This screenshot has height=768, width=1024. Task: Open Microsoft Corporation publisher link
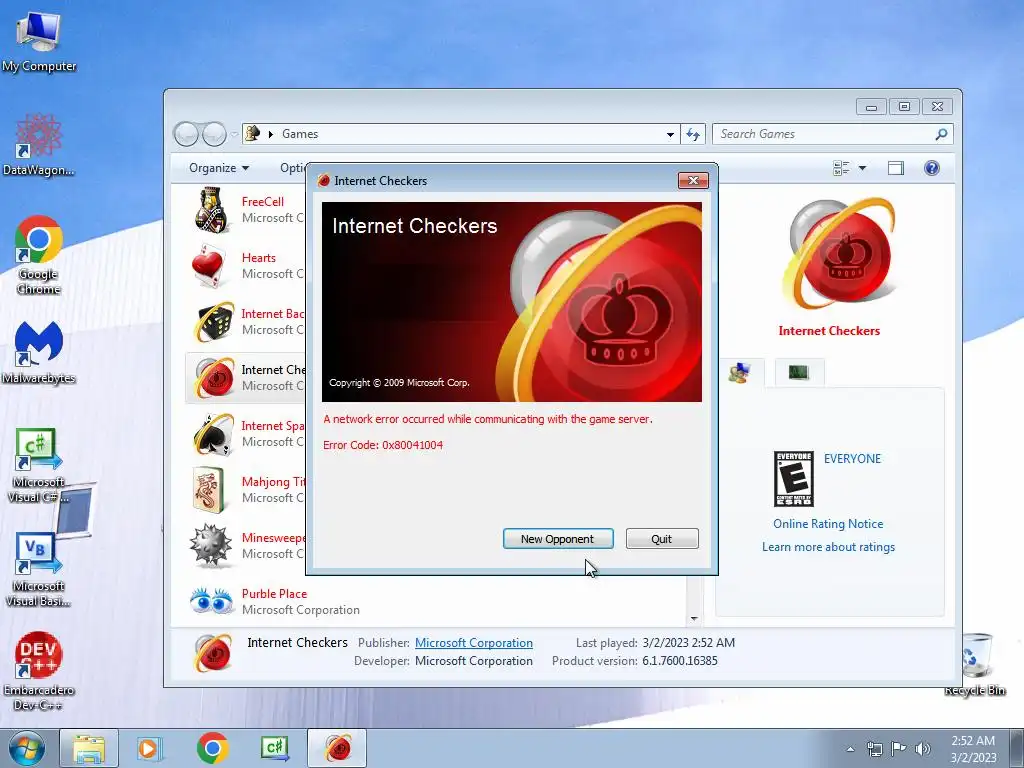pyautogui.click(x=473, y=643)
